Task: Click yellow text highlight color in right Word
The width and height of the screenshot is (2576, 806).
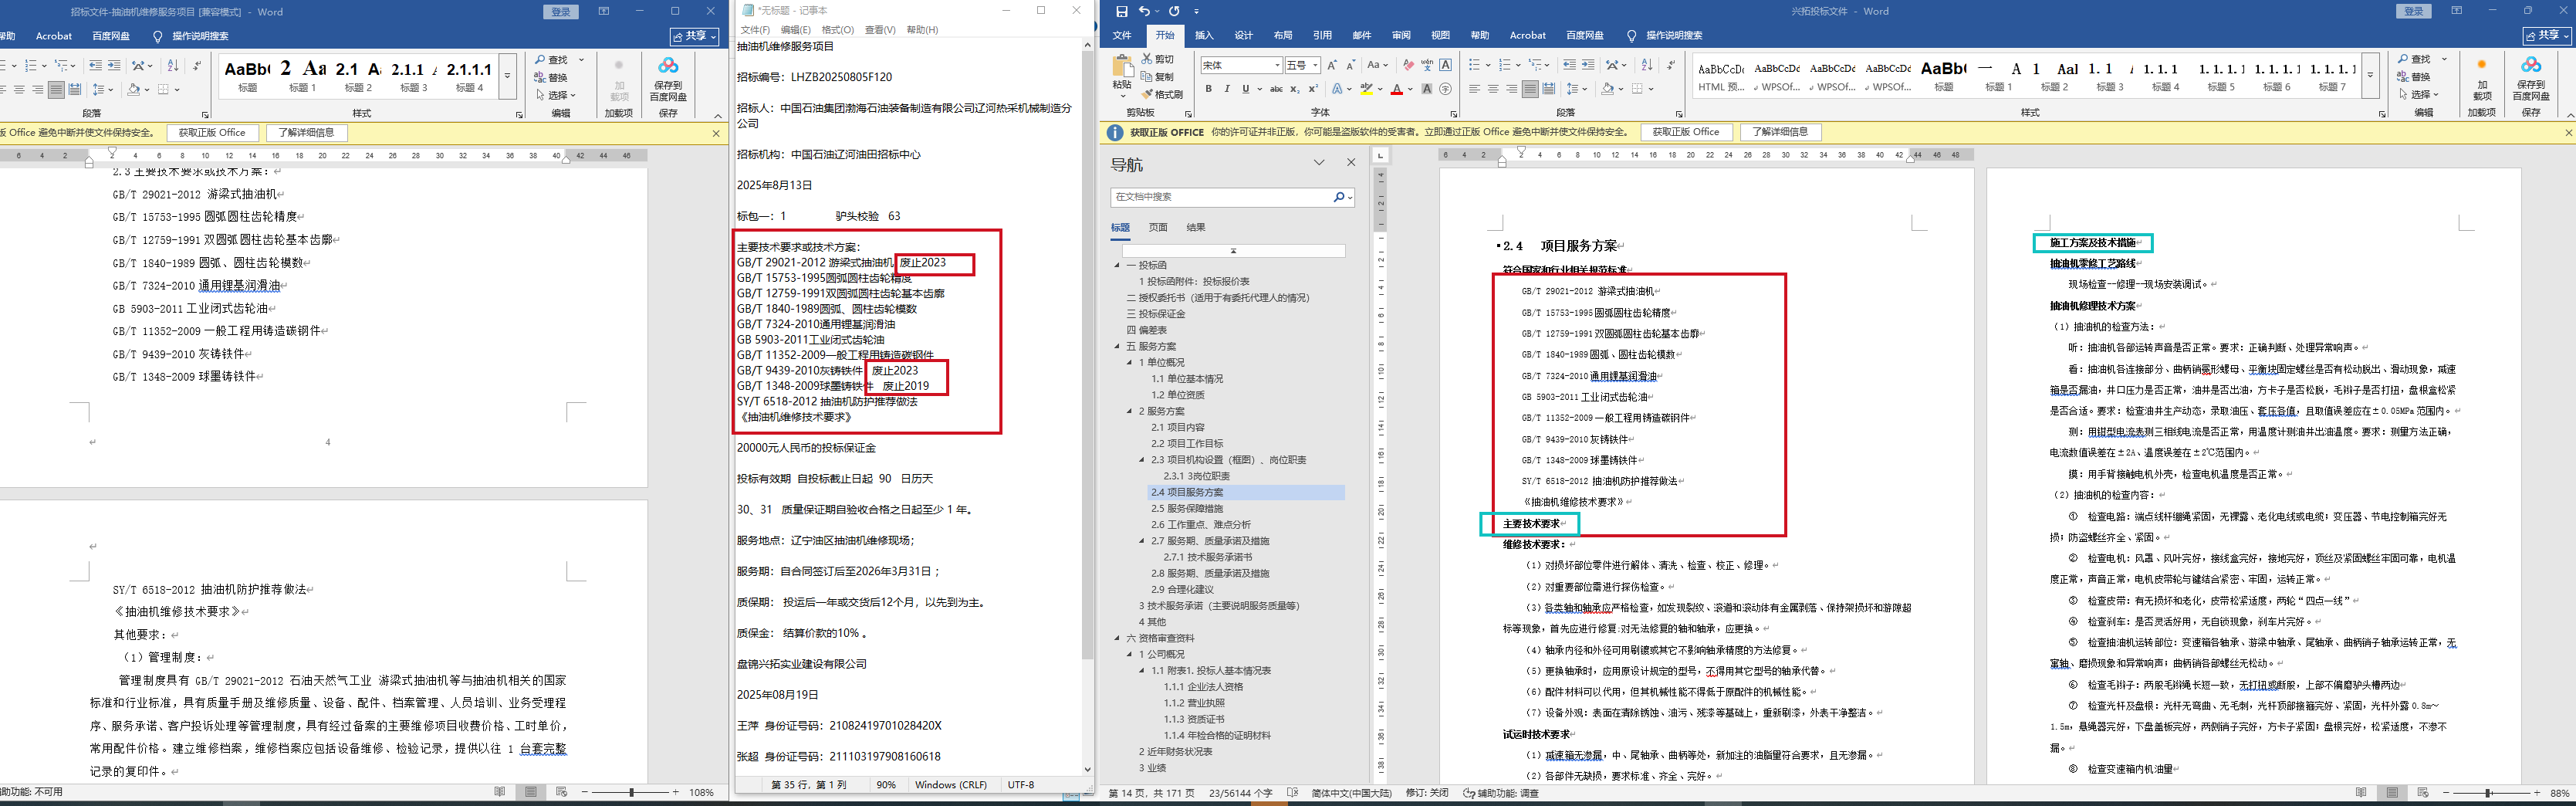Action: point(1366,89)
